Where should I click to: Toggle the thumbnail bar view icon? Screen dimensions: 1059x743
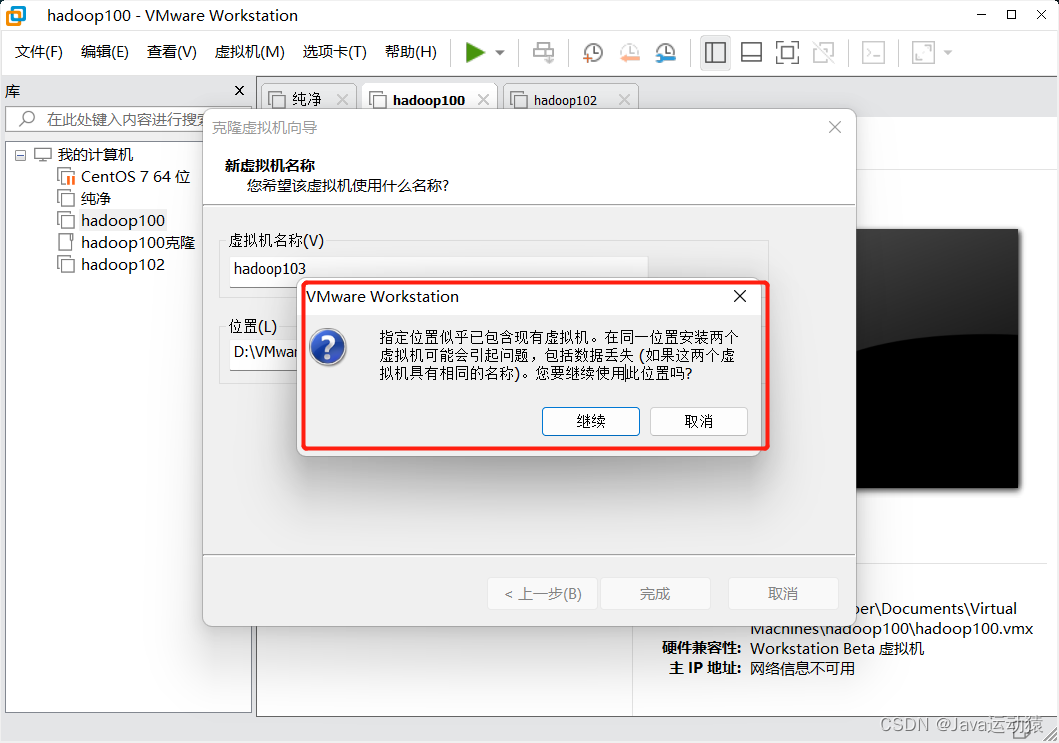751,52
